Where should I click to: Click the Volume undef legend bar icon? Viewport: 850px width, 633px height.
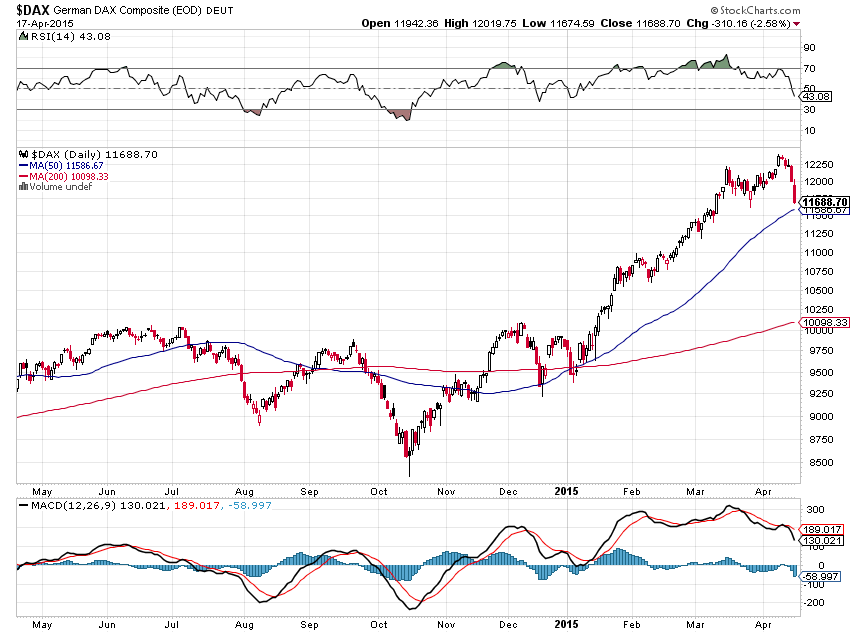point(24,186)
